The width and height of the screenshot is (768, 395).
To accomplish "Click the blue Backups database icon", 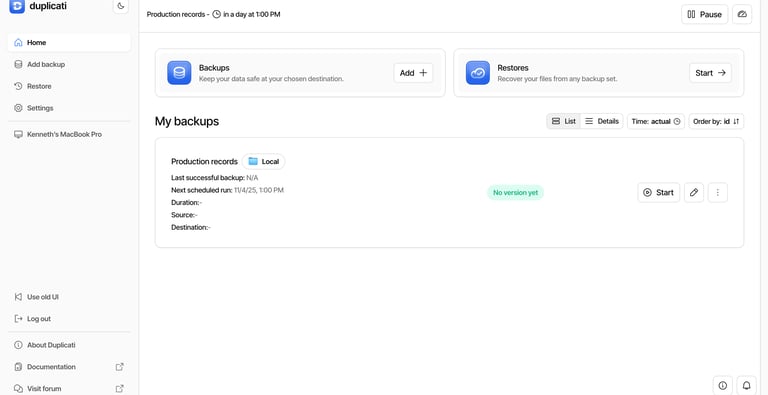I will coord(179,73).
